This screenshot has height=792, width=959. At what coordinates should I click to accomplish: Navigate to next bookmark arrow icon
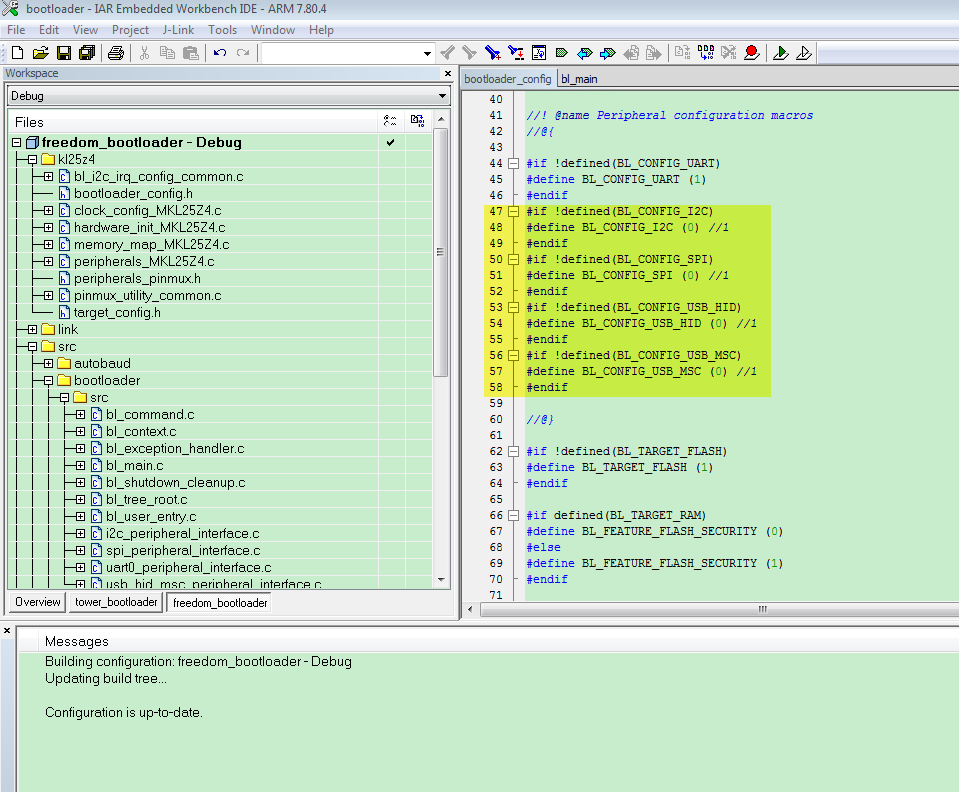[x=607, y=53]
